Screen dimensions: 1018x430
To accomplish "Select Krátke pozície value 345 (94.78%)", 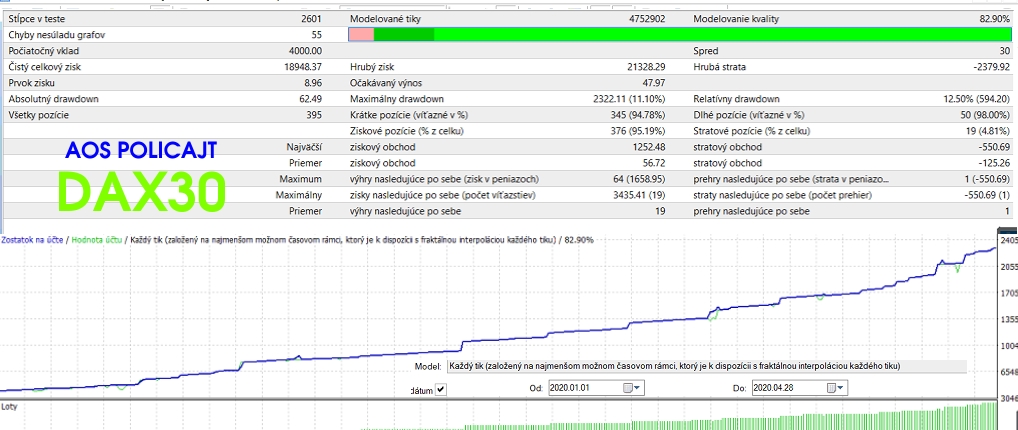I will pyautogui.click(x=637, y=115).
